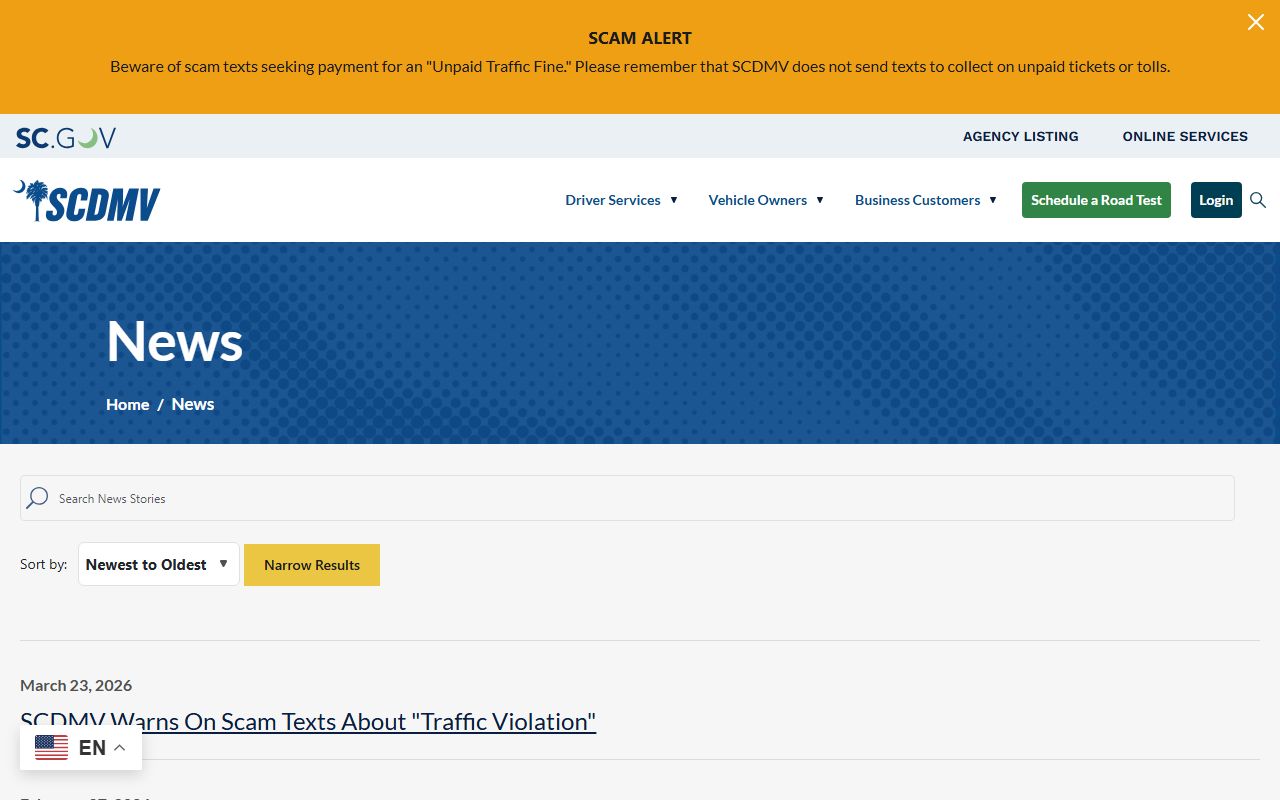1280x800 pixels.
Task: Click the March 23, 2026 date text
Action: (x=76, y=685)
